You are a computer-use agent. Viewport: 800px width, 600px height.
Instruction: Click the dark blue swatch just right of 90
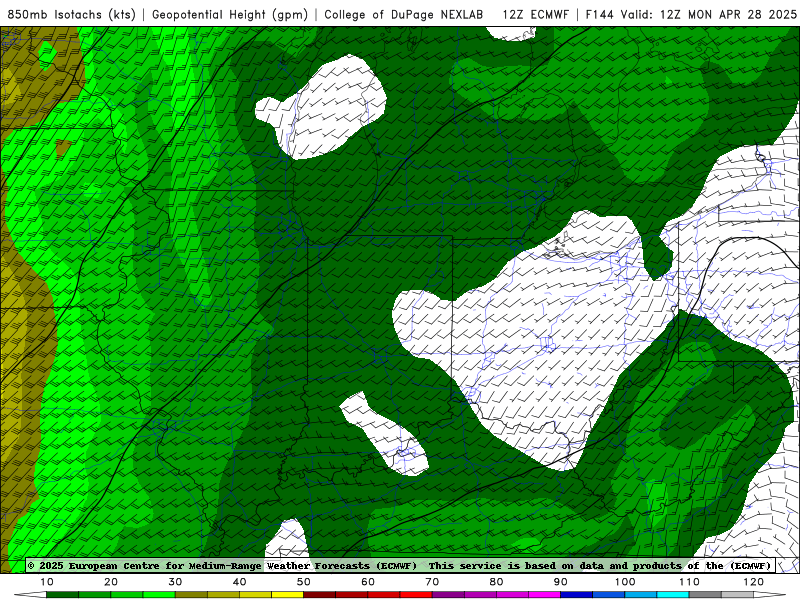pos(577,595)
